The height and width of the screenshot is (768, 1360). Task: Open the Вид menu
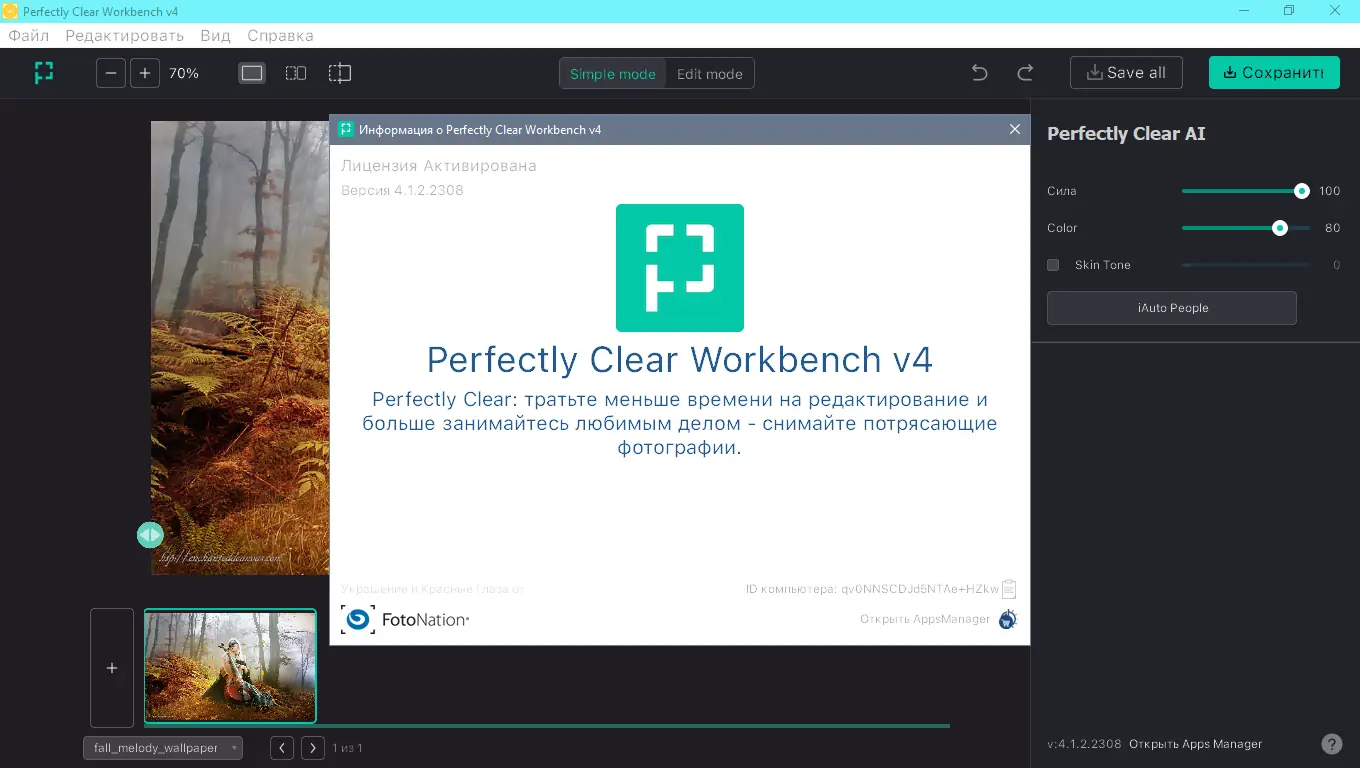(215, 35)
